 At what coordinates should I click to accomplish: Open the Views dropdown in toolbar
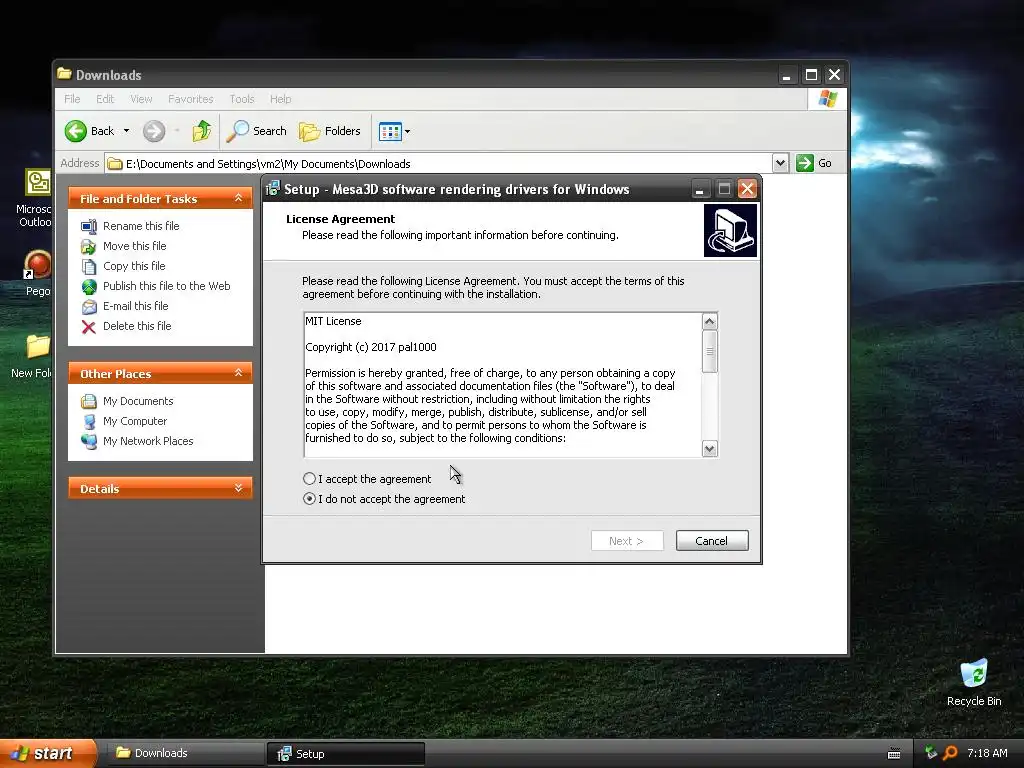coord(394,131)
